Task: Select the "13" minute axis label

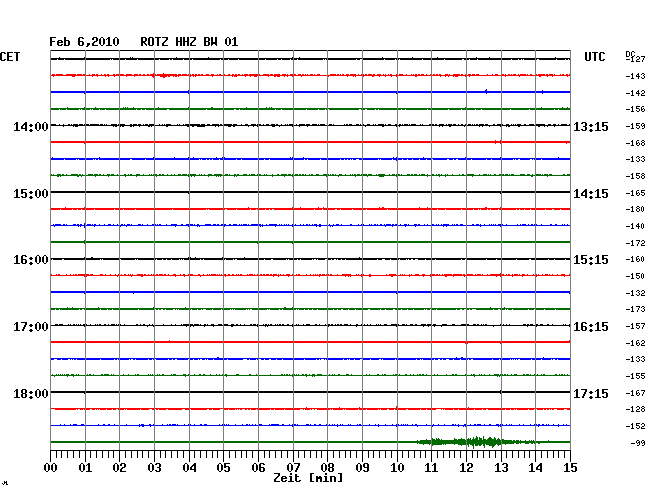Action: (x=501, y=468)
